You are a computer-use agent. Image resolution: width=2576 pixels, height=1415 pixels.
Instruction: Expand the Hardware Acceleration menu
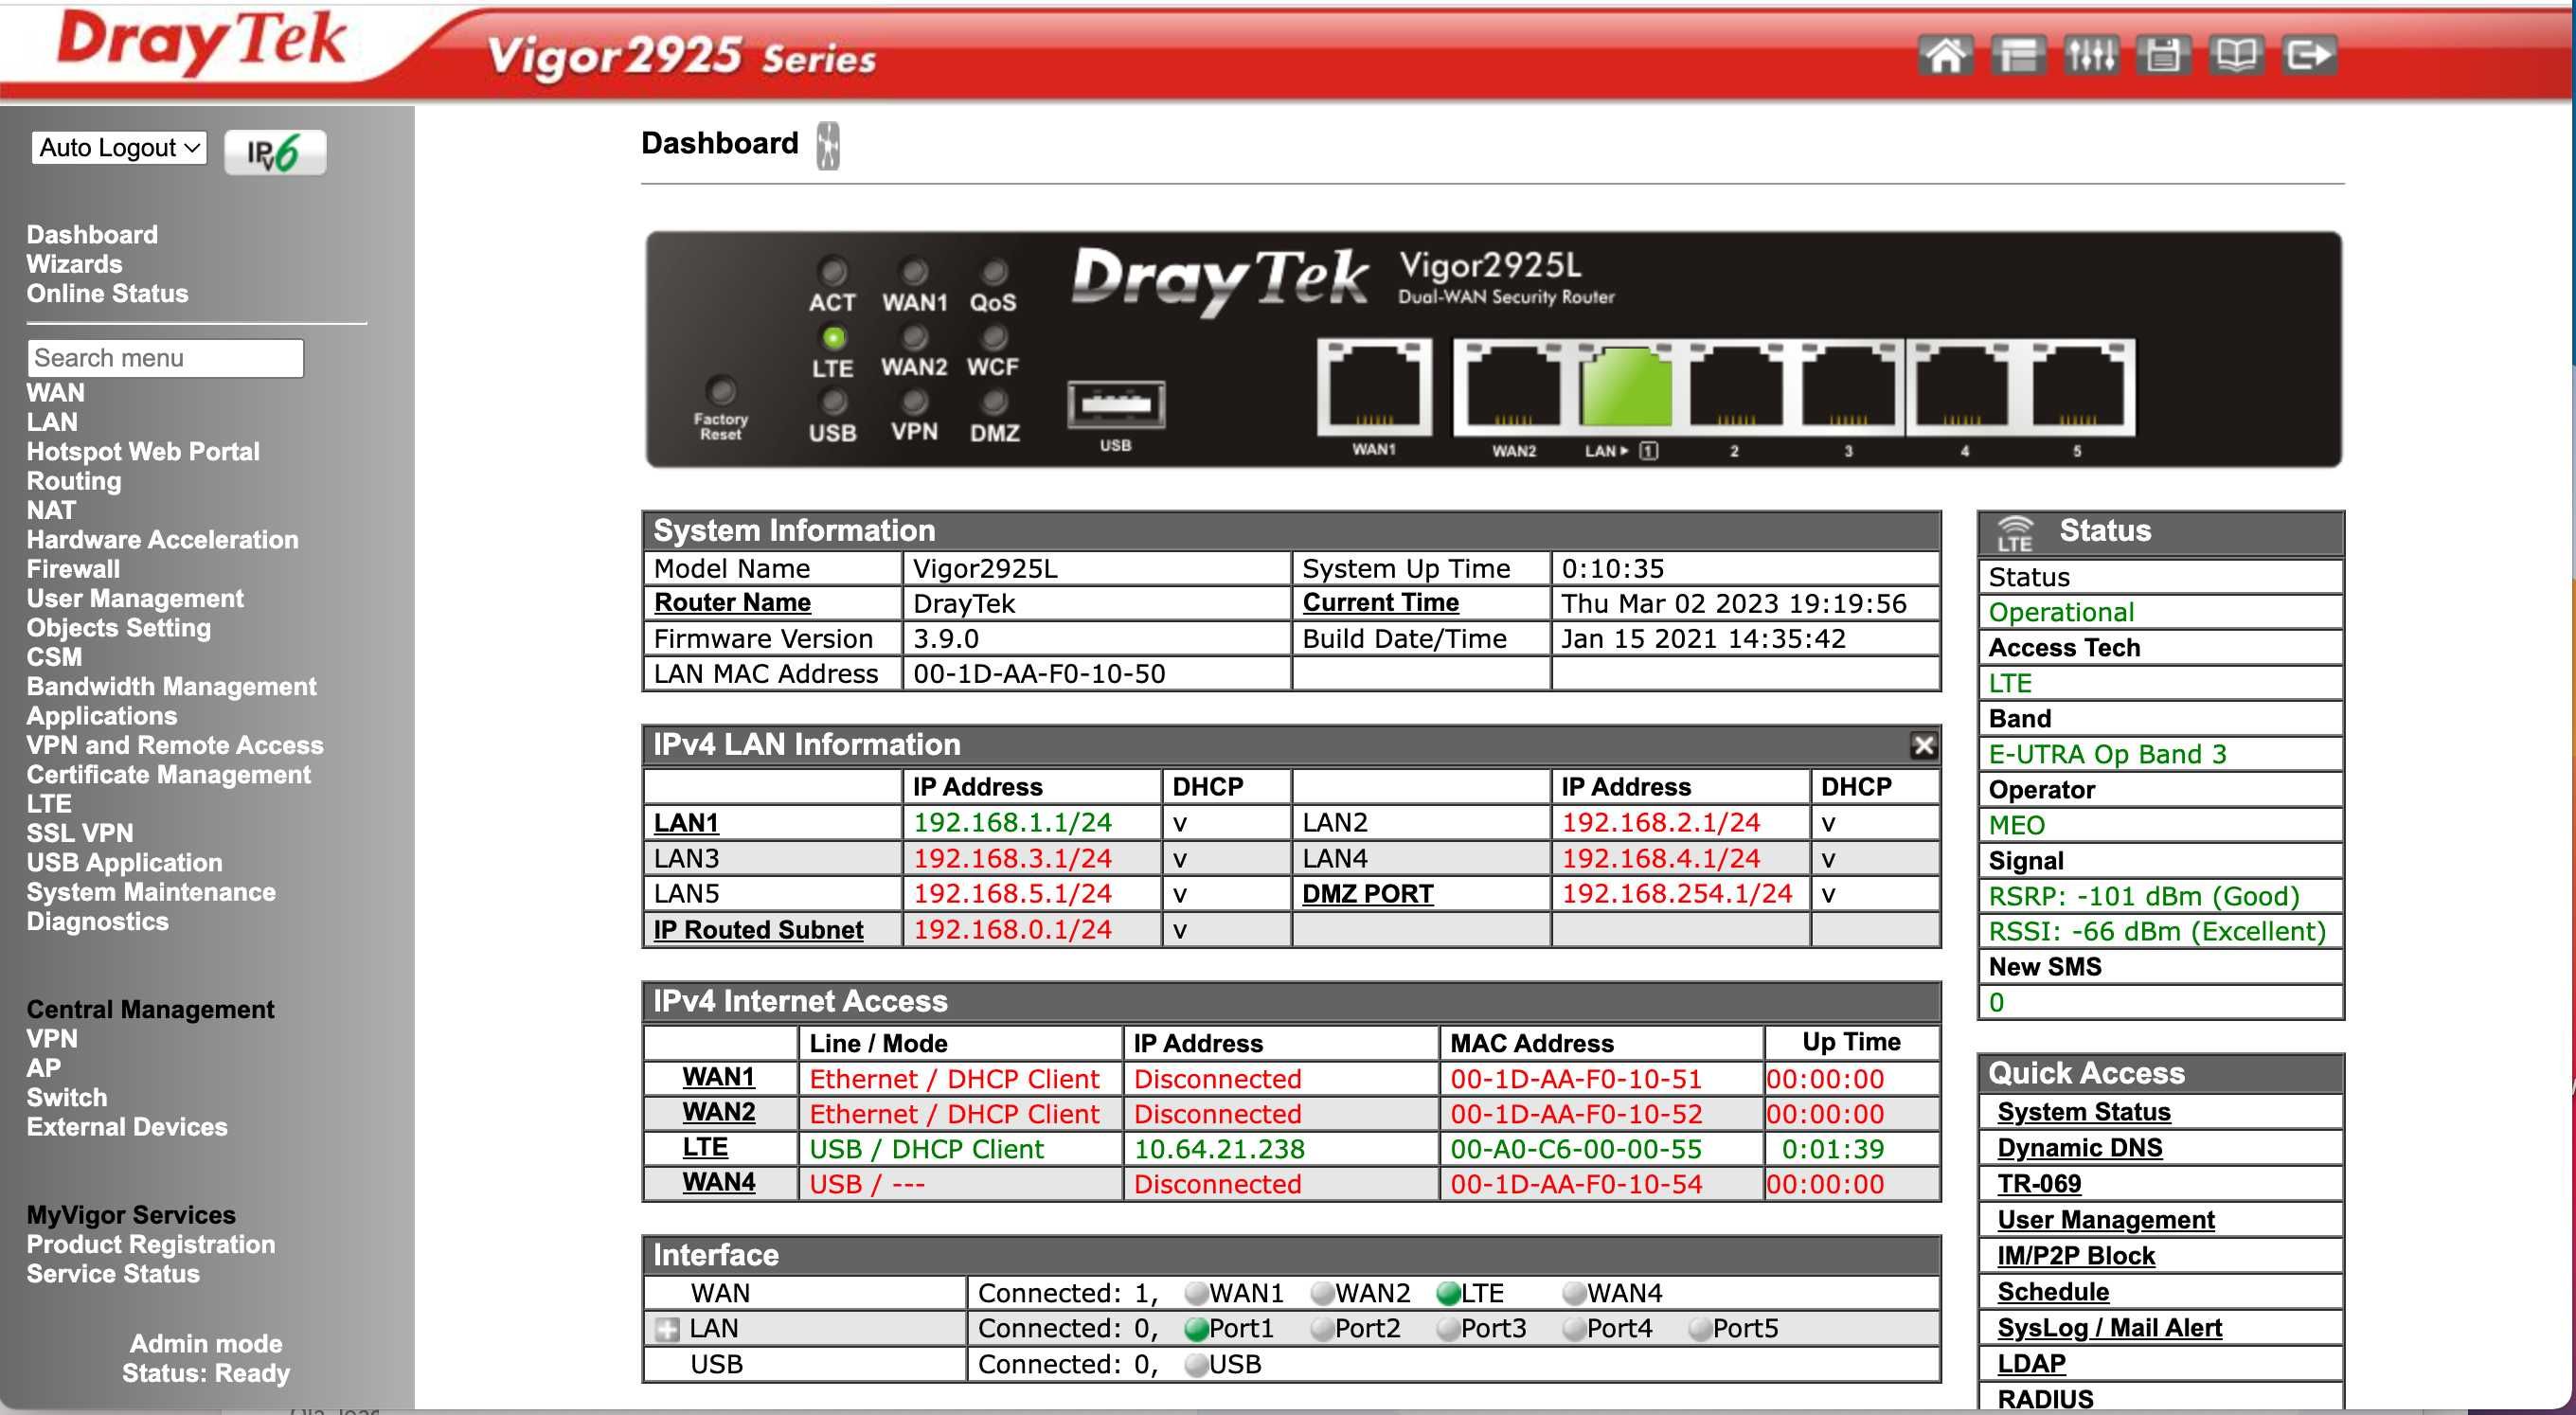click(x=163, y=539)
